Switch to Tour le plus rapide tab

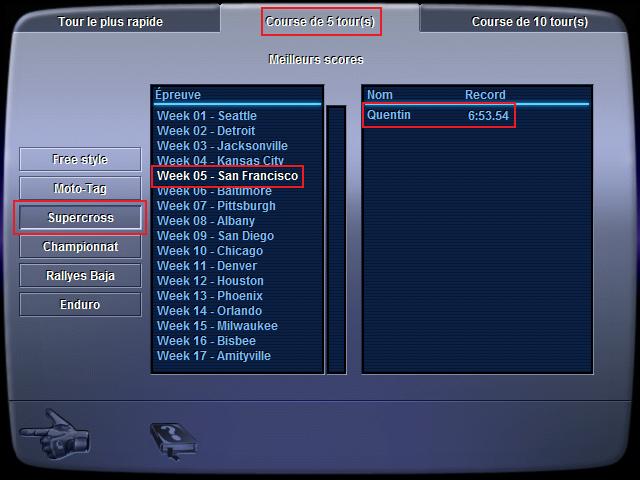coord(110,22)
